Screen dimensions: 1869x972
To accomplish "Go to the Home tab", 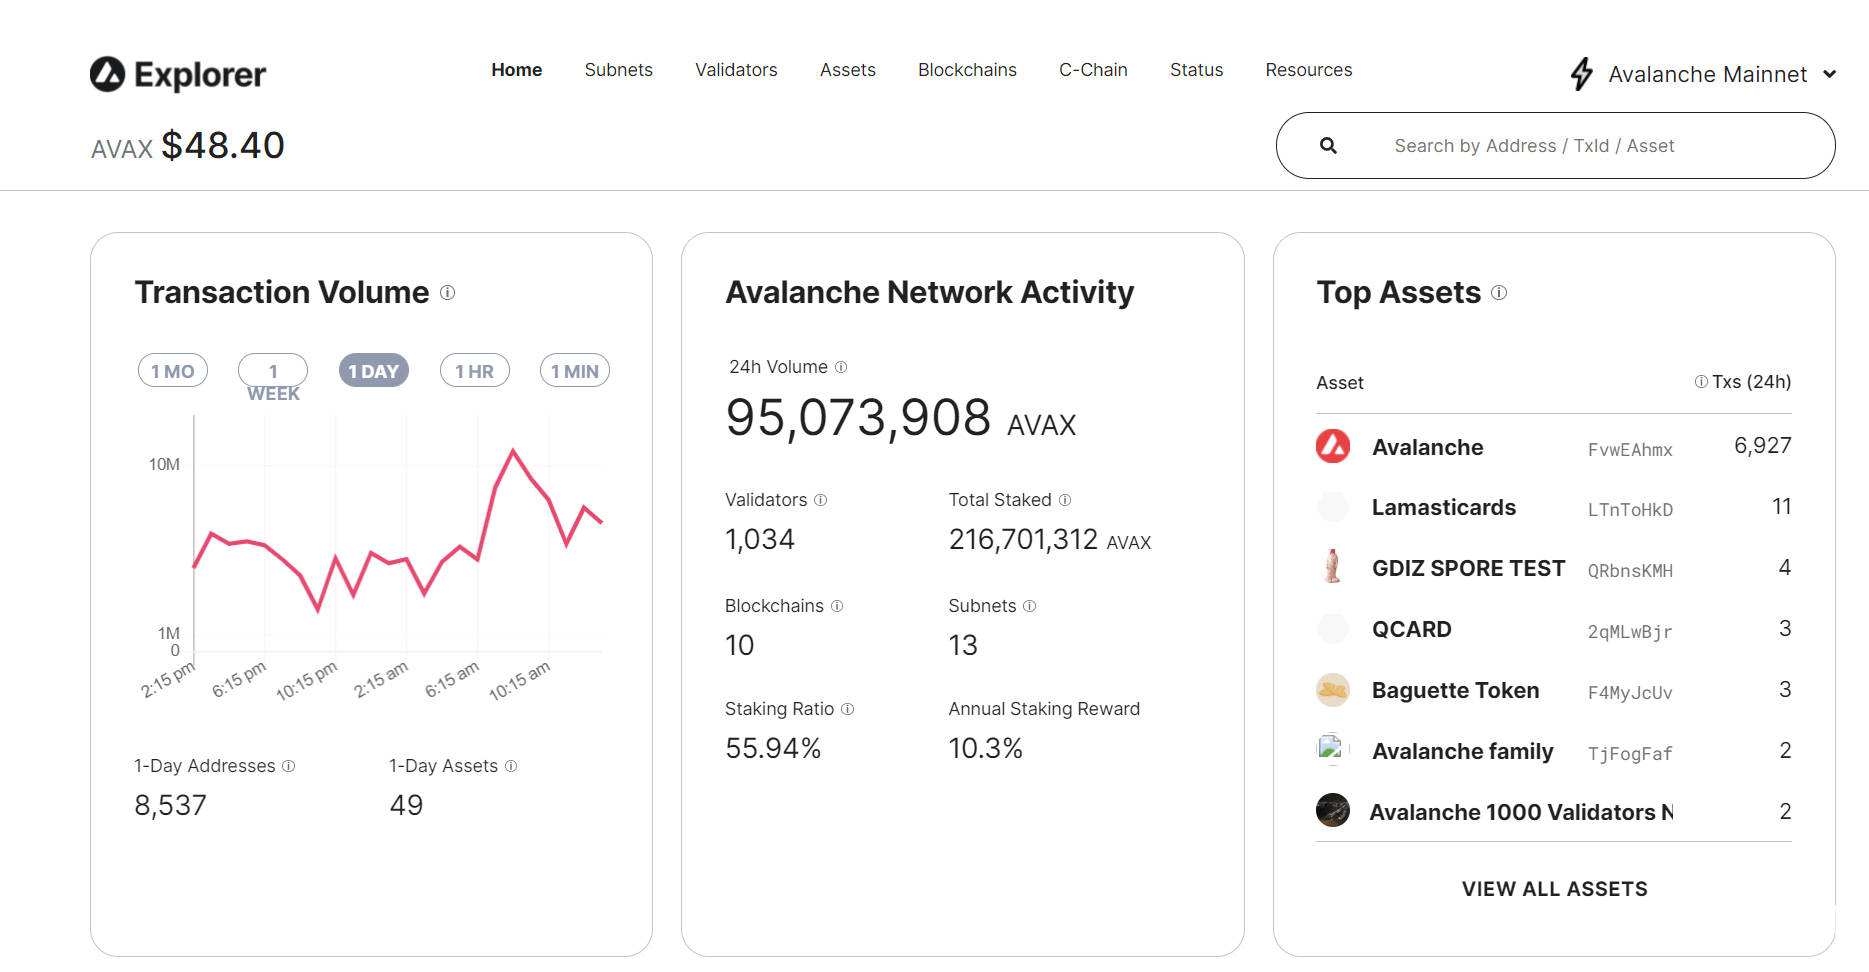I will pyautogui.click(x=517, y=70).
